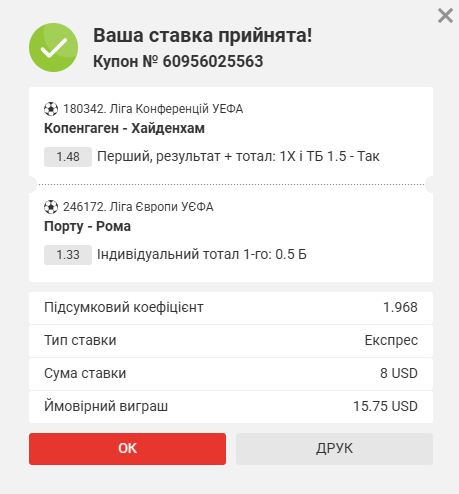The height and width of the screenshot is (494, 459).
Task: Select the 1.33 odds badge
Action: pos(68,255)
